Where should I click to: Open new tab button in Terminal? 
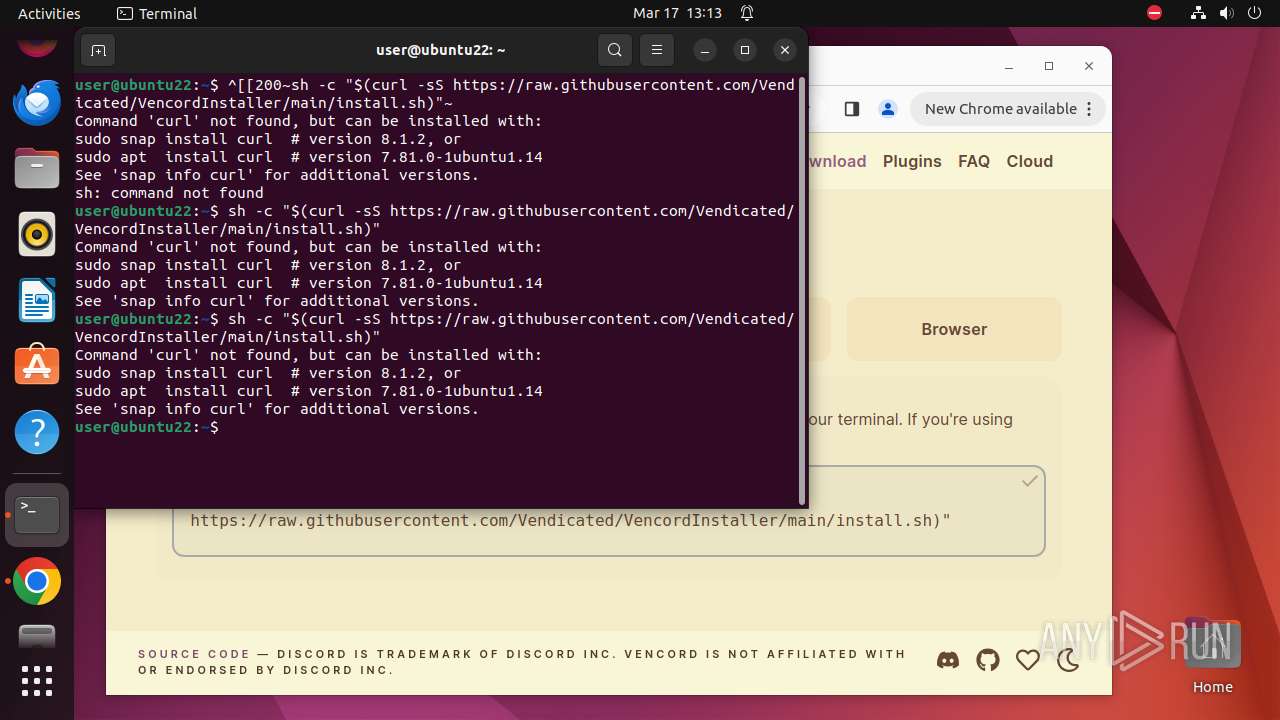(98, 50)
